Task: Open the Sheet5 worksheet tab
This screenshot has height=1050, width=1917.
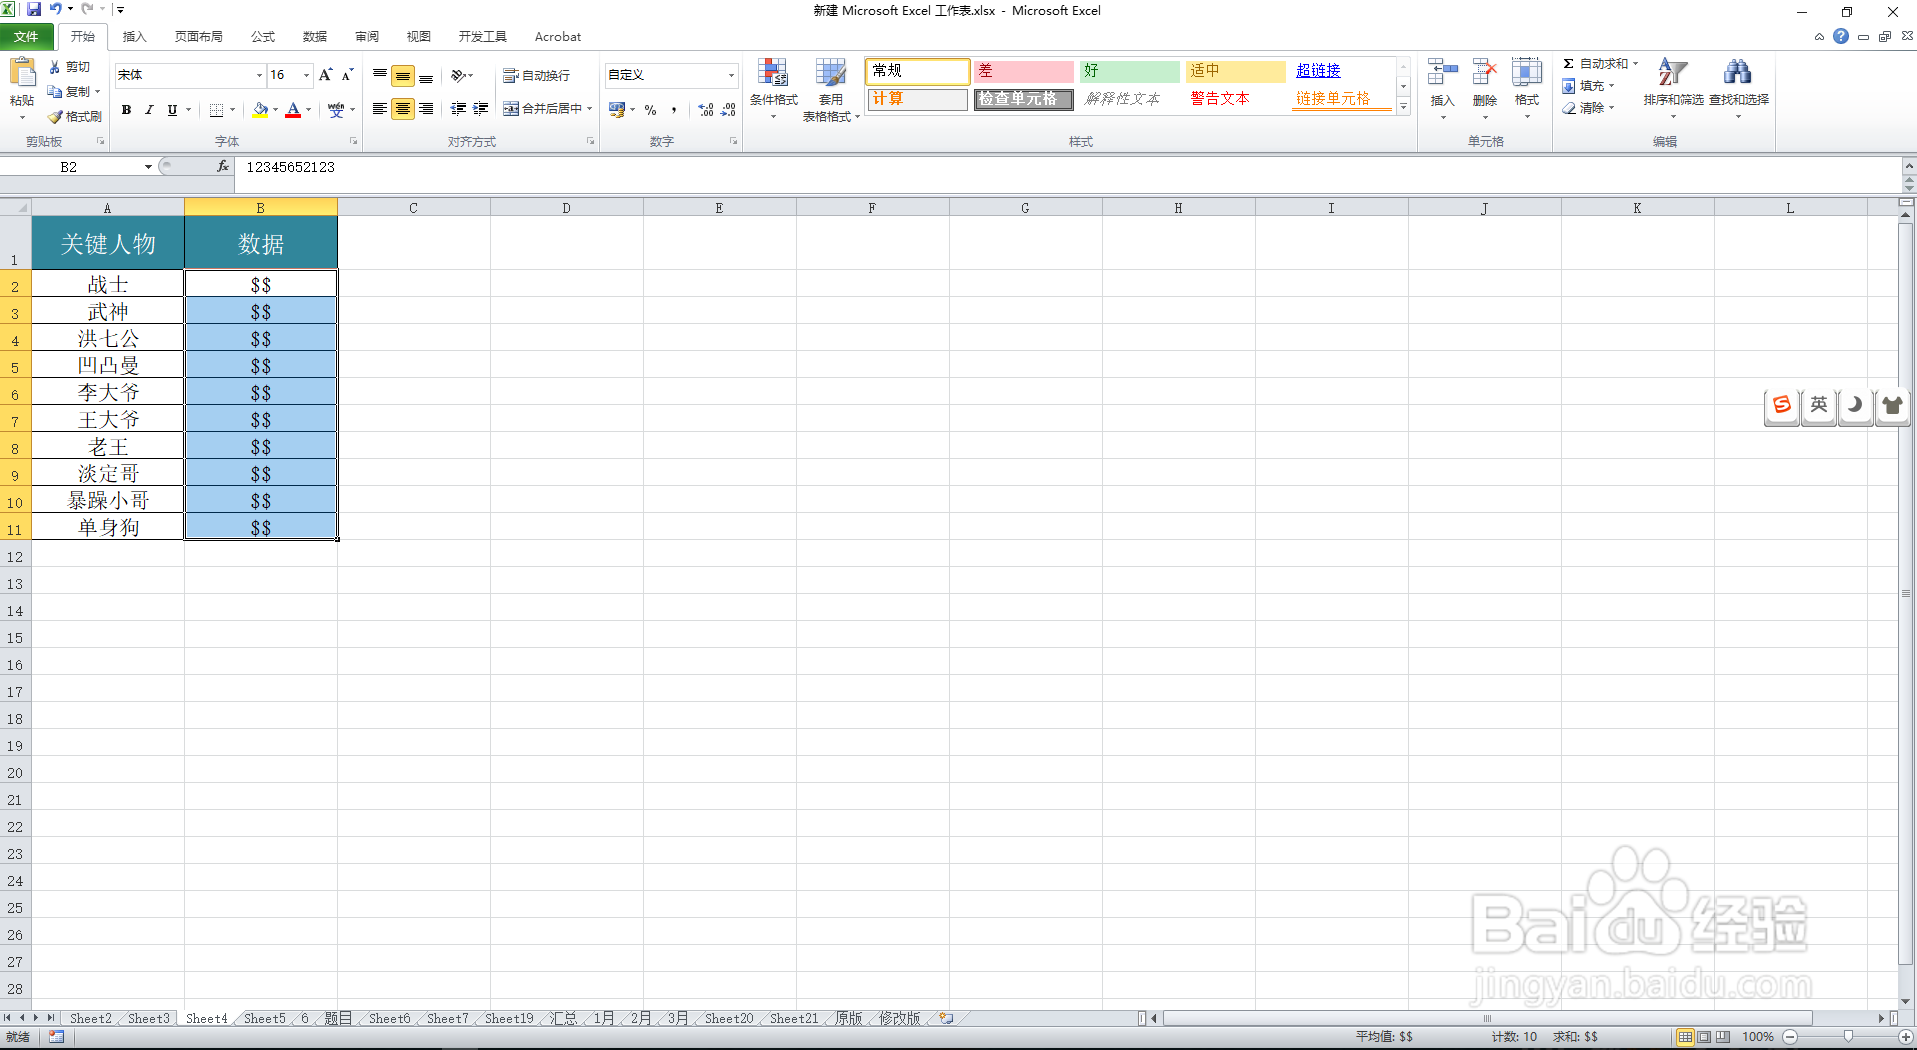Action: pos(264,1019)
